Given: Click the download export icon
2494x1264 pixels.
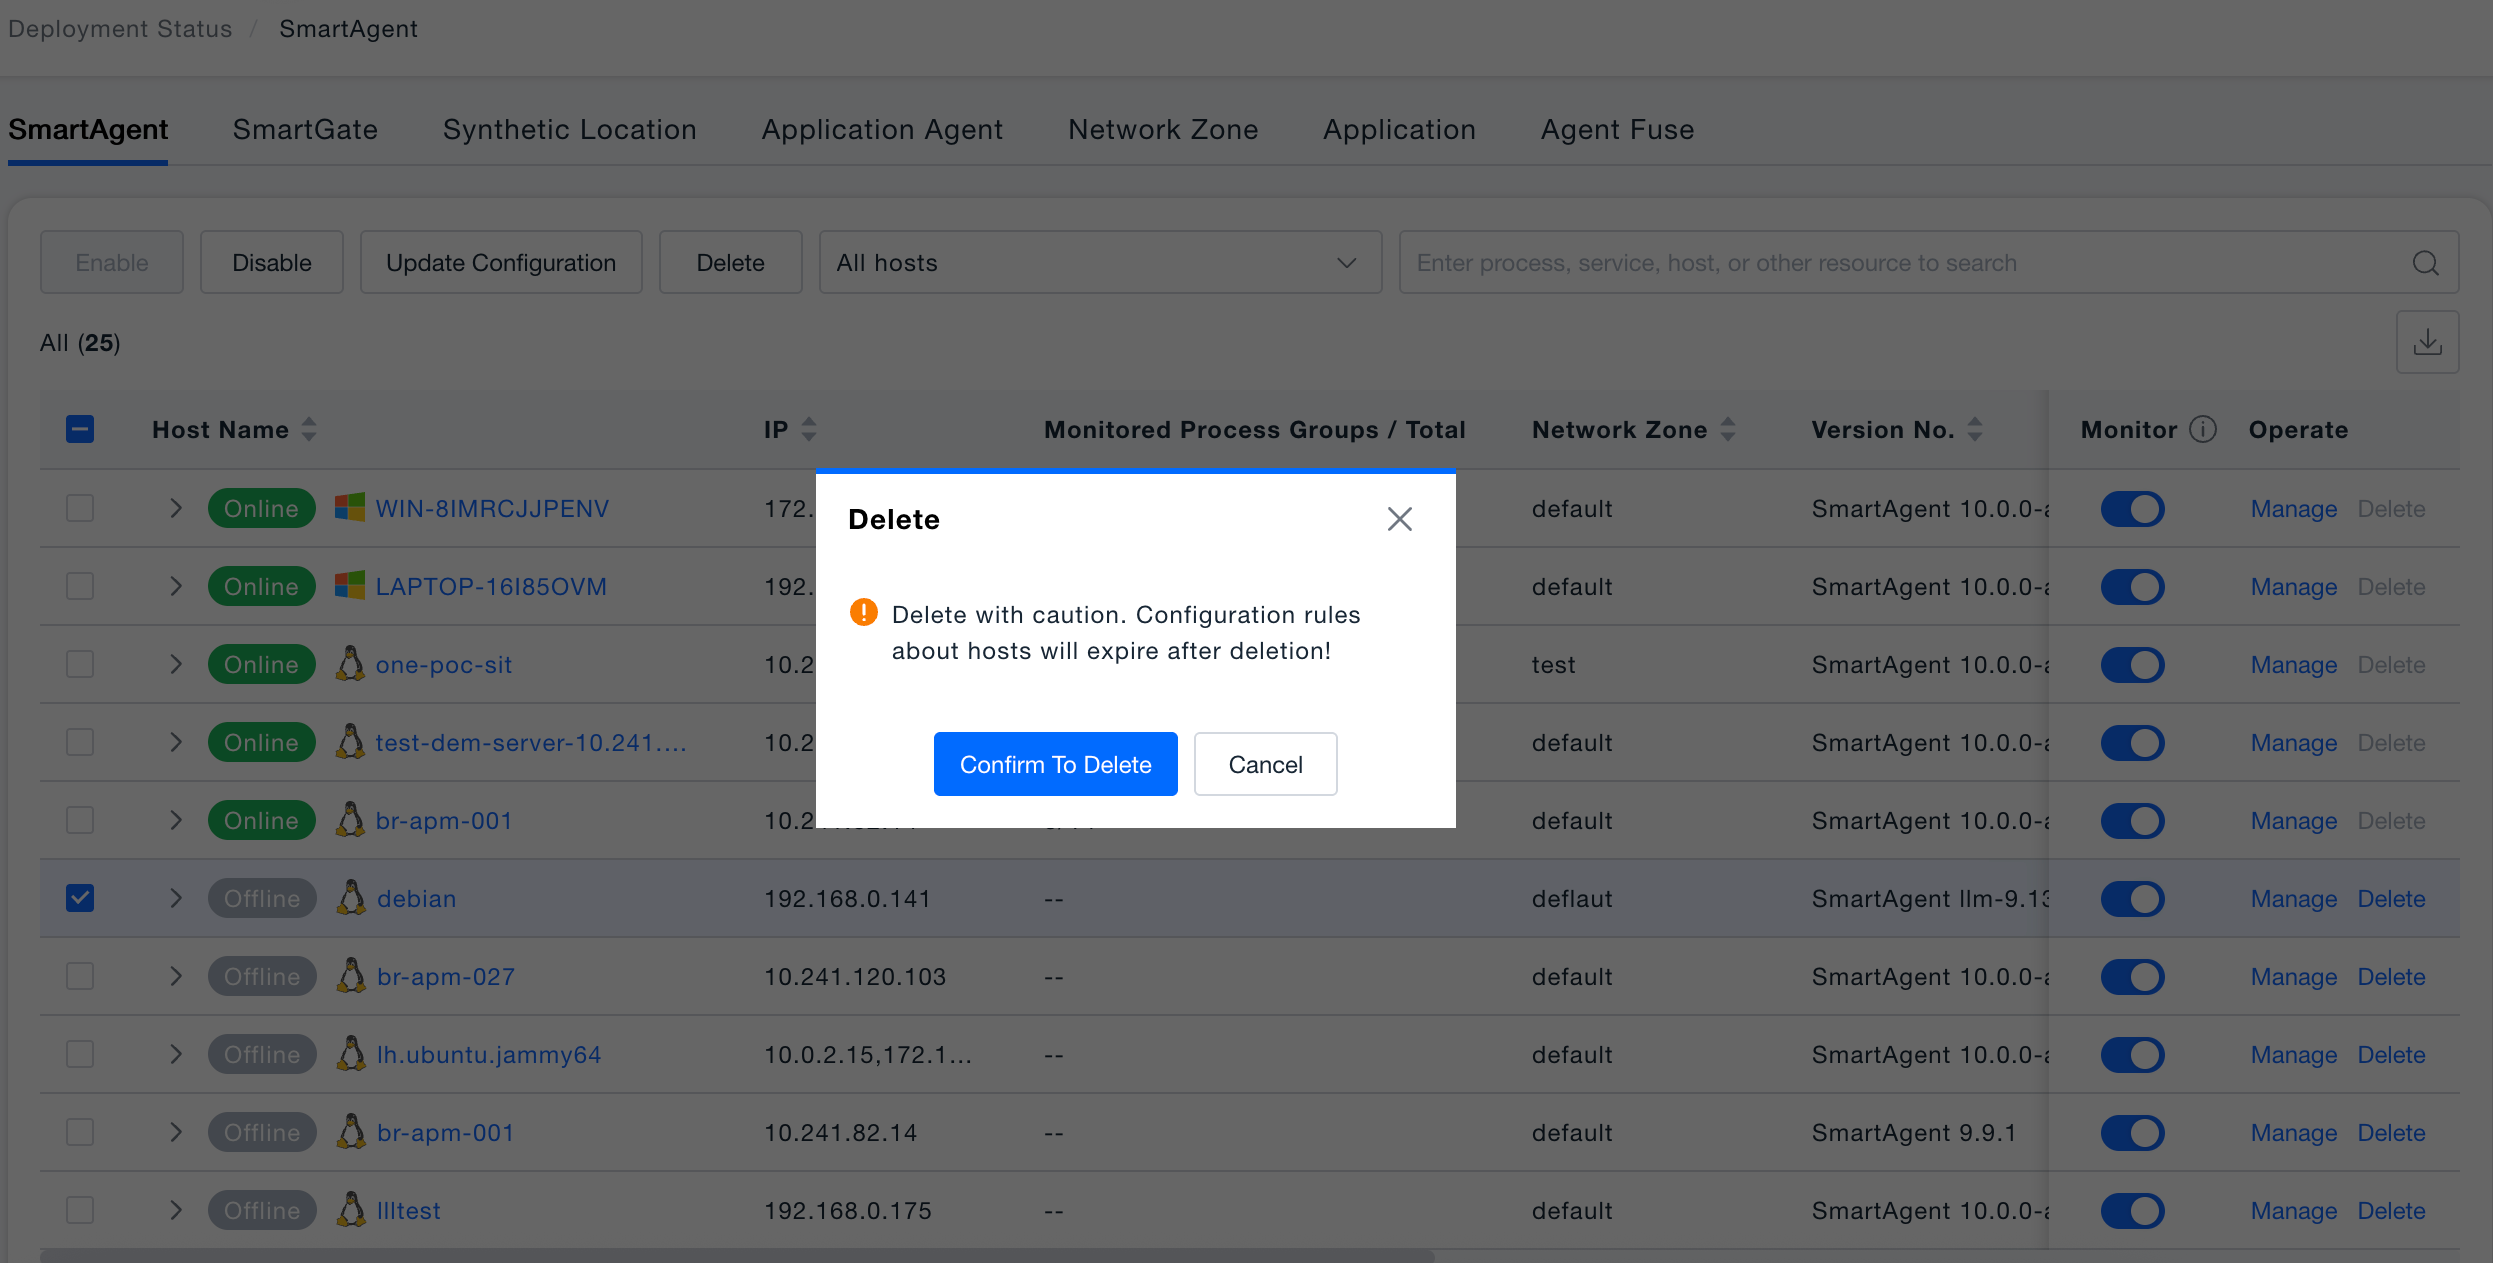Looking at the screenshot, I should pos(2427,342).
